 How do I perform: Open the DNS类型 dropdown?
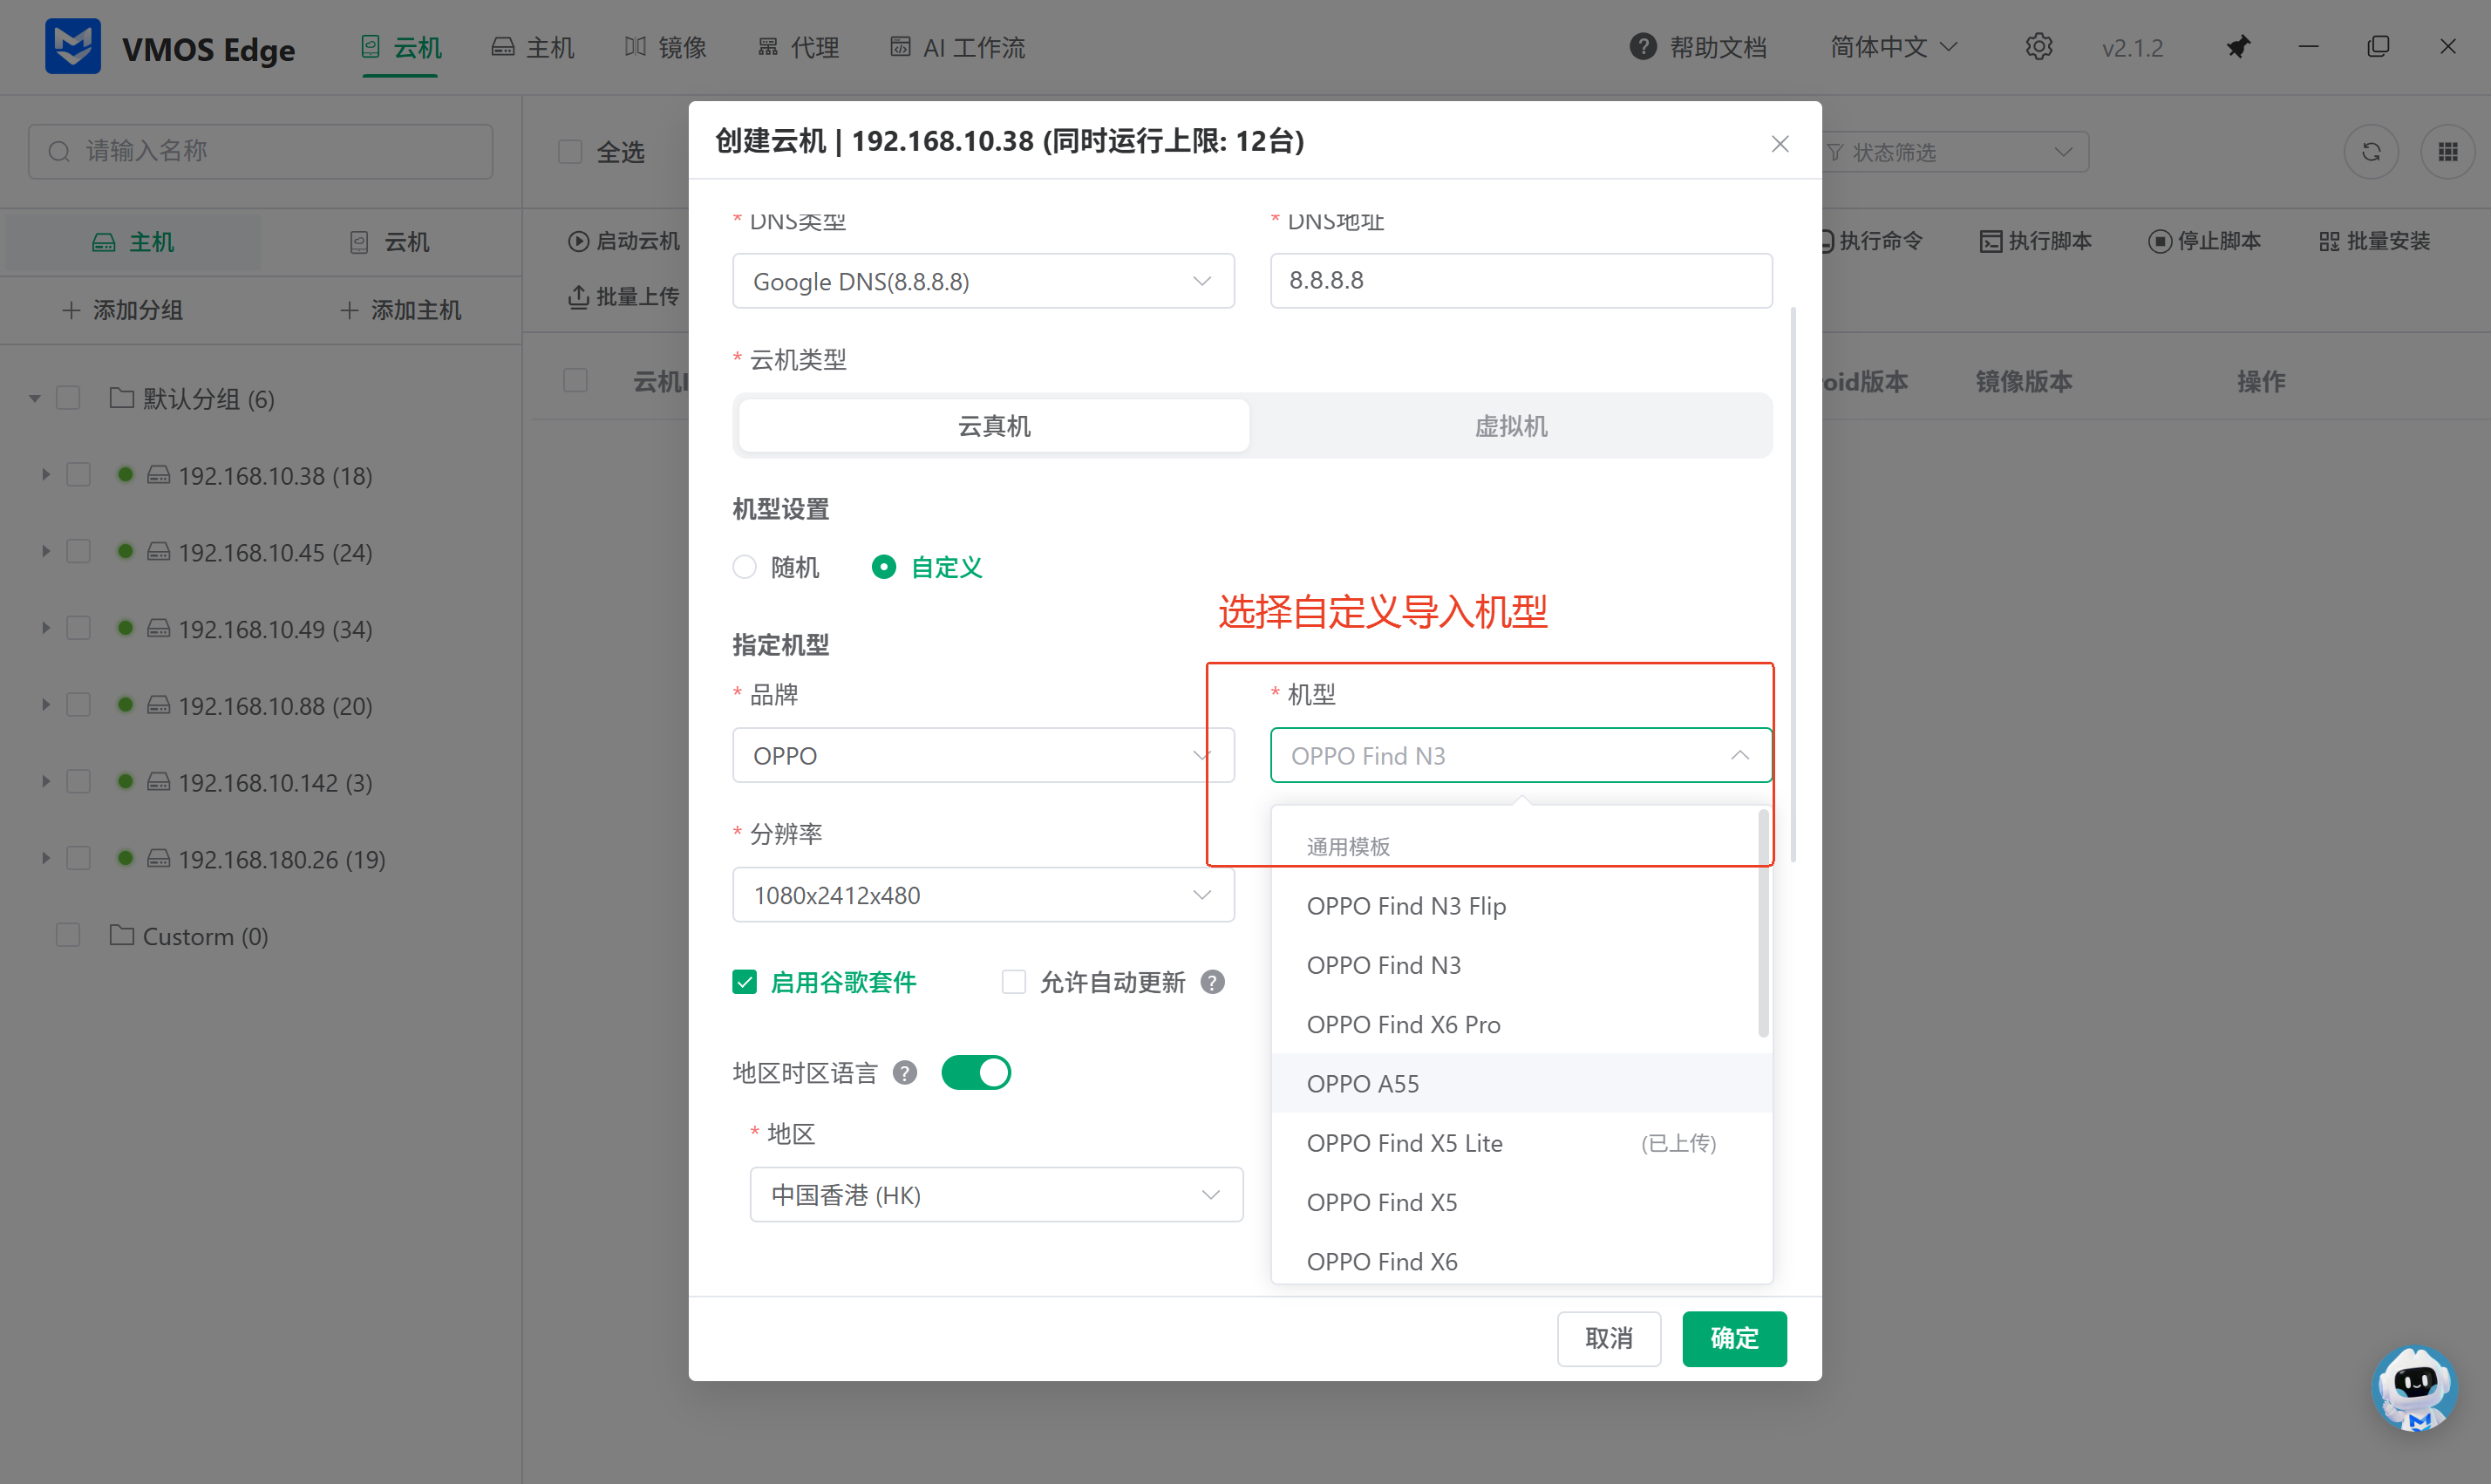[983, 281]
